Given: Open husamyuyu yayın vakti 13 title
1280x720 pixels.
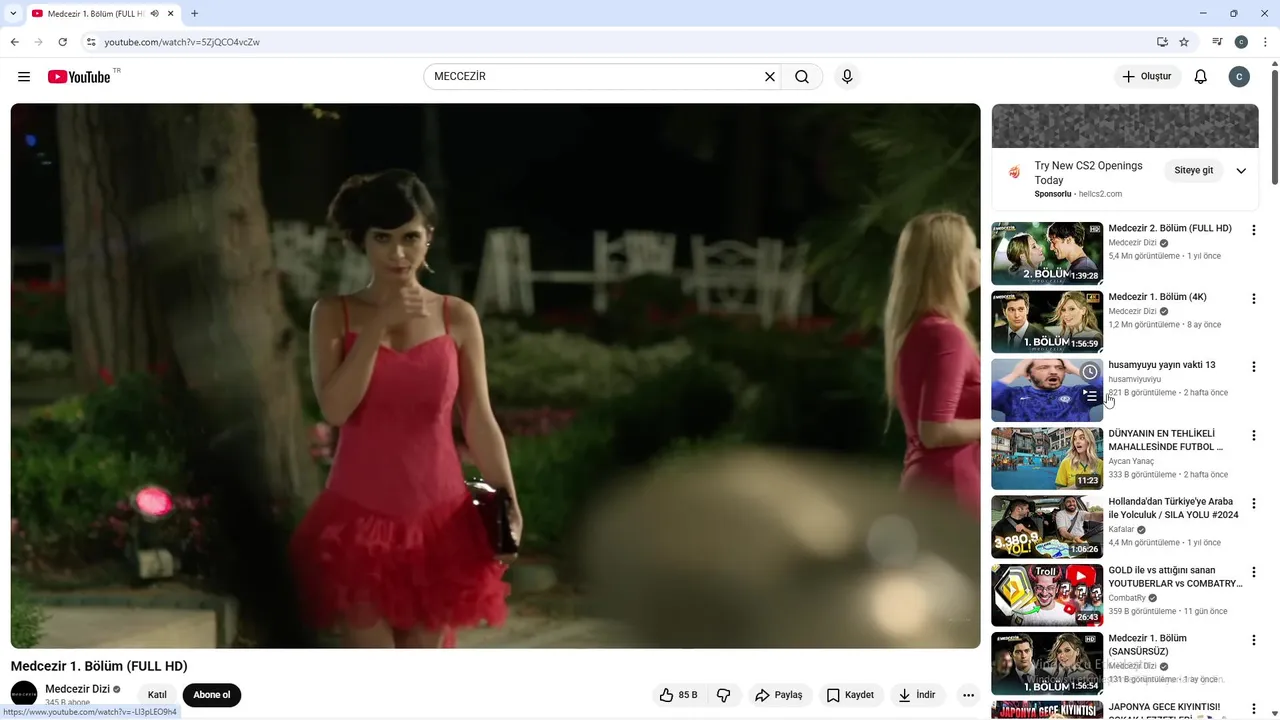Looking at the screenshot, I should point(1162,365).
